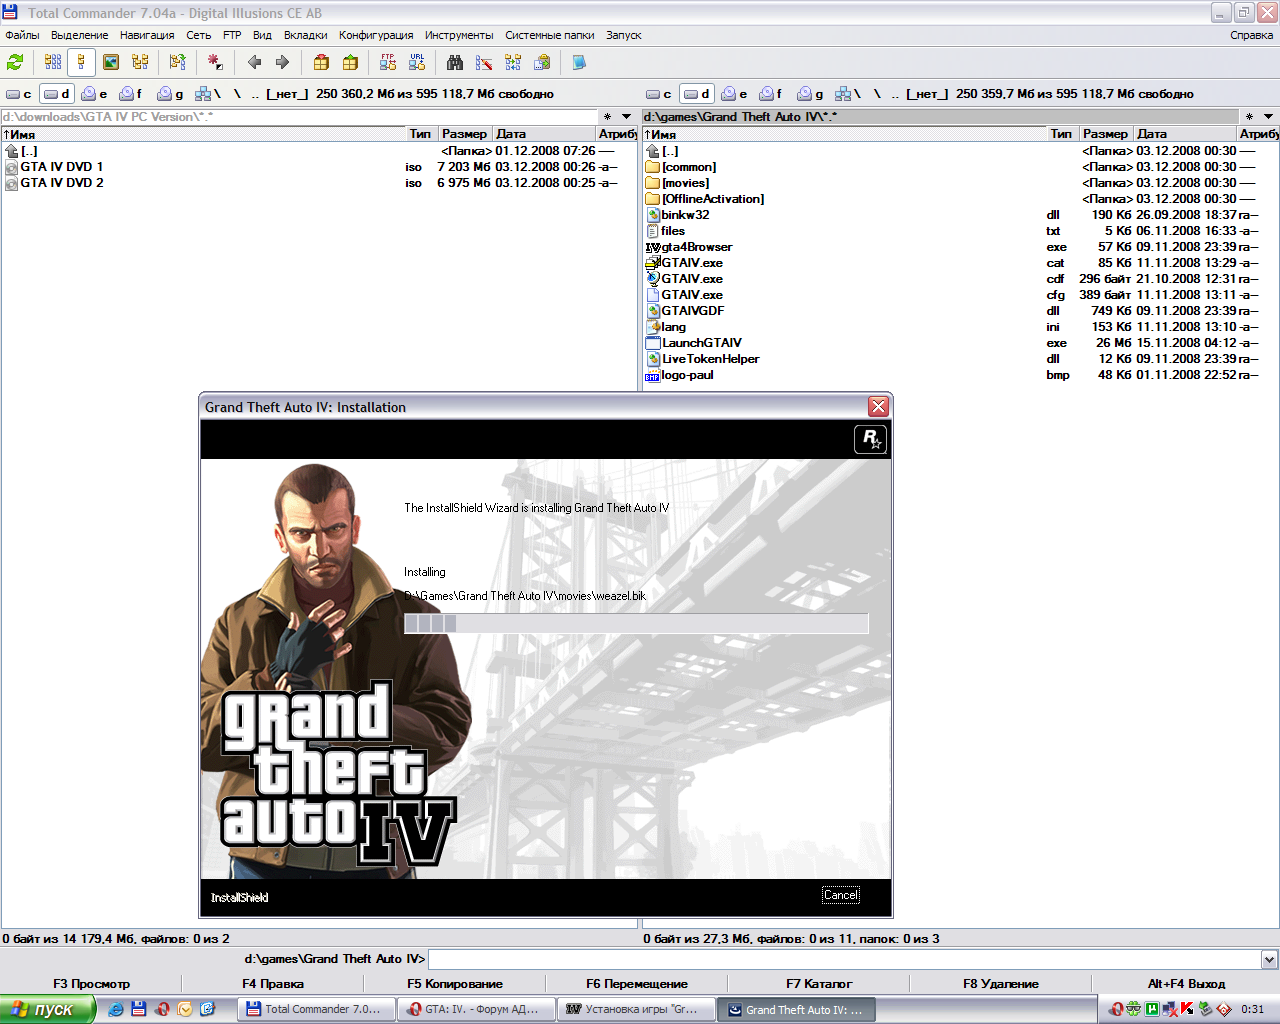The image size is (1280, 1024).
Task: Sort right panel by Дата column
Action: [x=1184, y=134]
